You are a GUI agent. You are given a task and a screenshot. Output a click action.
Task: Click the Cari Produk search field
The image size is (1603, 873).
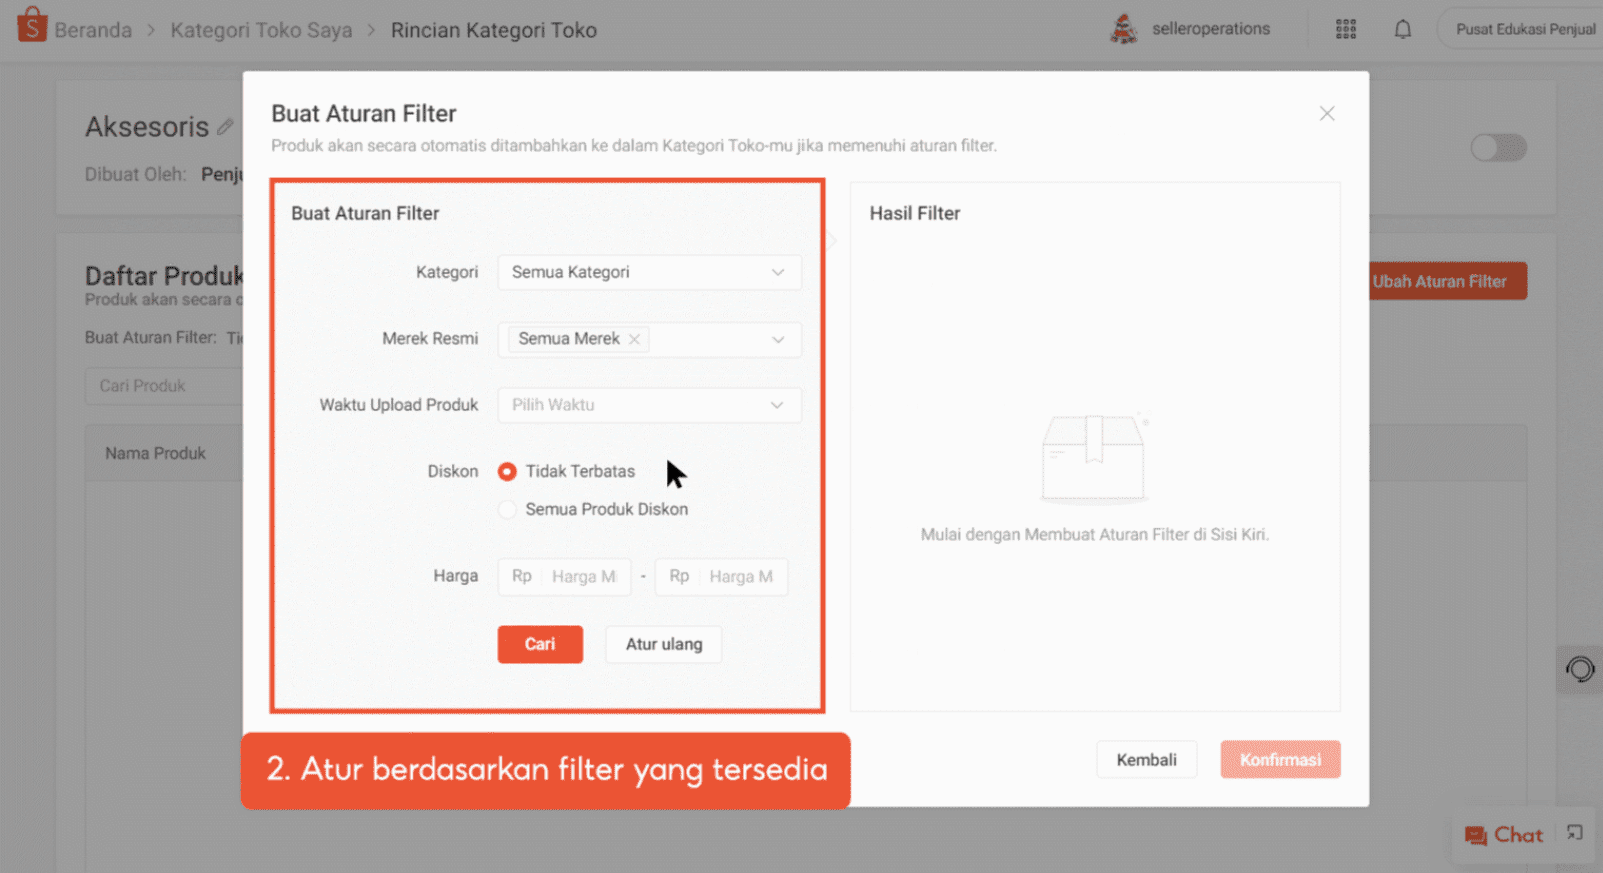point(165,386)
